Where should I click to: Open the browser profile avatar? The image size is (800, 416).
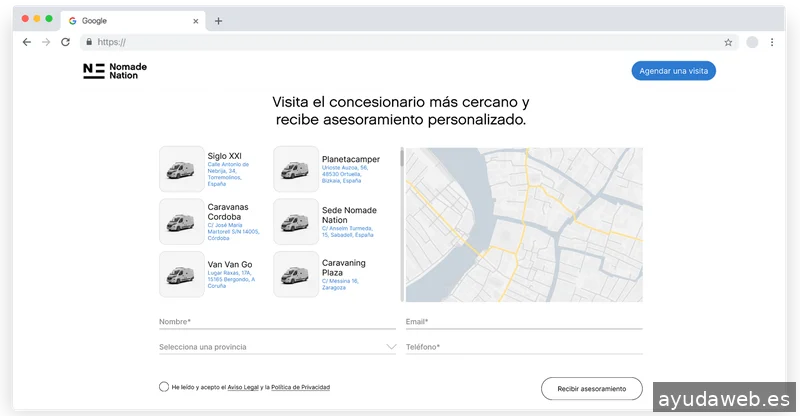[752, 42]
